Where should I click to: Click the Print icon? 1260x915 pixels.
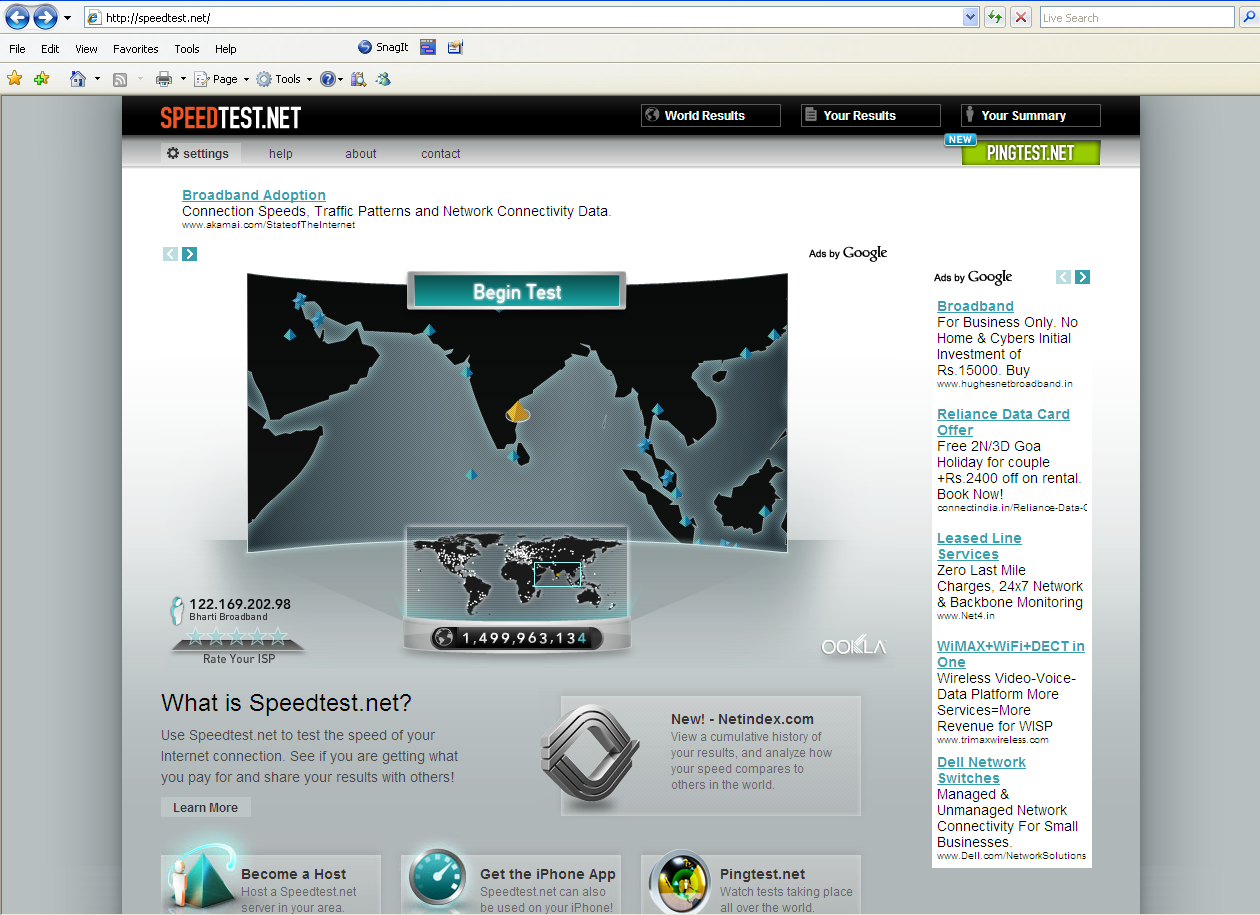165,79
